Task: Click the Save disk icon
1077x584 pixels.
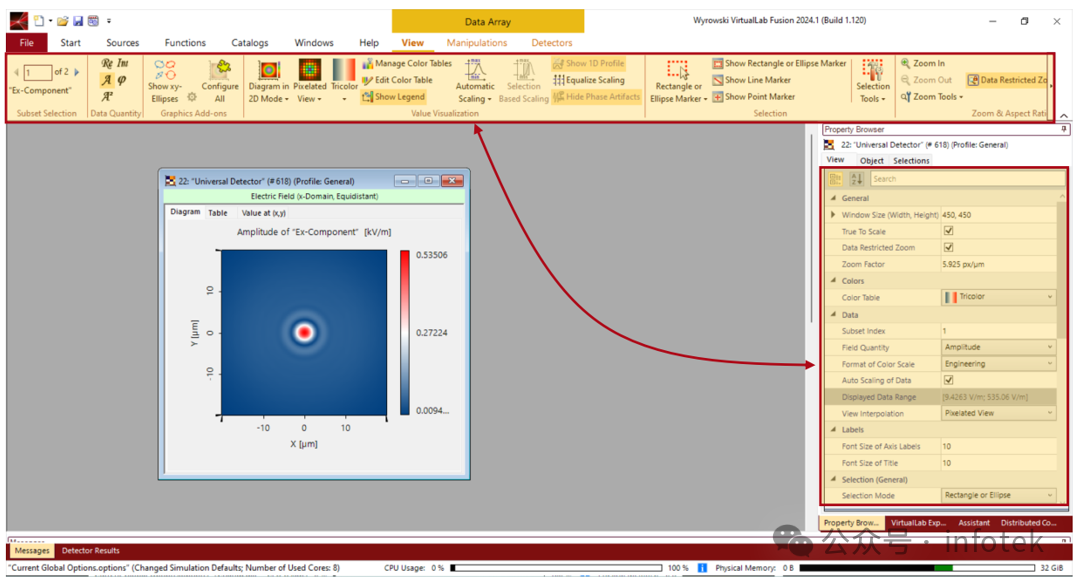Action: [x=78, y=21]
